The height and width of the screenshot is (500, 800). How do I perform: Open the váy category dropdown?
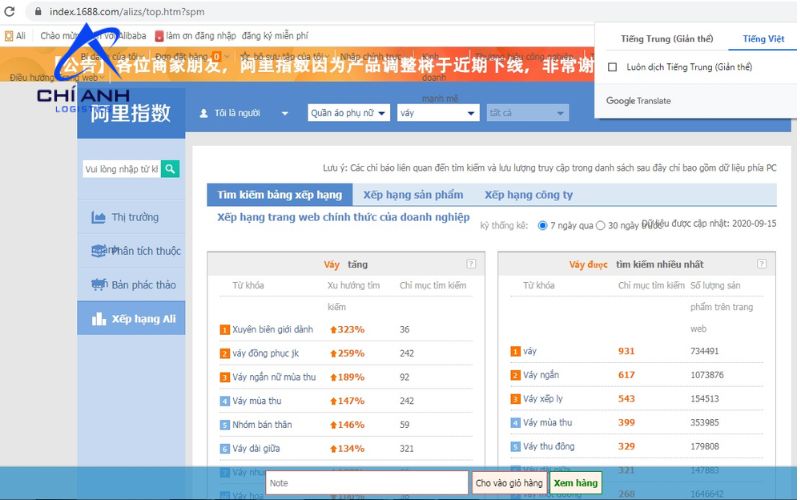click(438, 113)
